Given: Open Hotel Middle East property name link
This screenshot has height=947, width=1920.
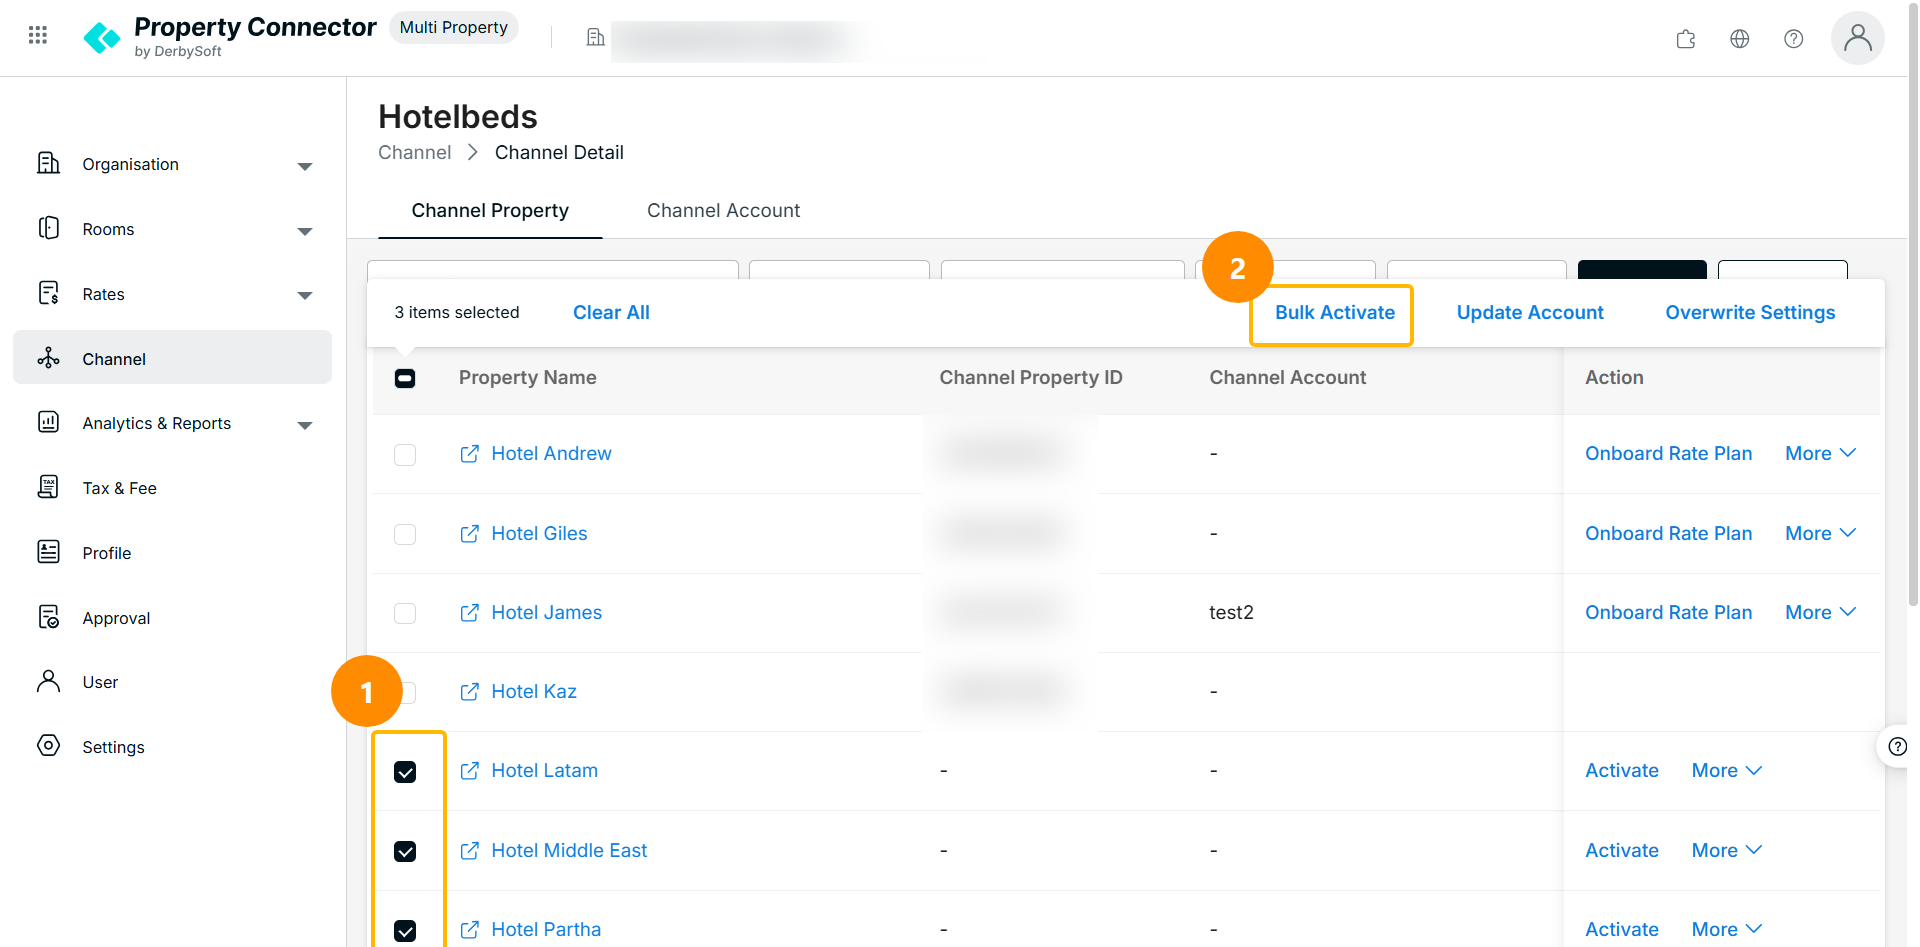Looking at the screenshot, I should [x=569, y=850].
